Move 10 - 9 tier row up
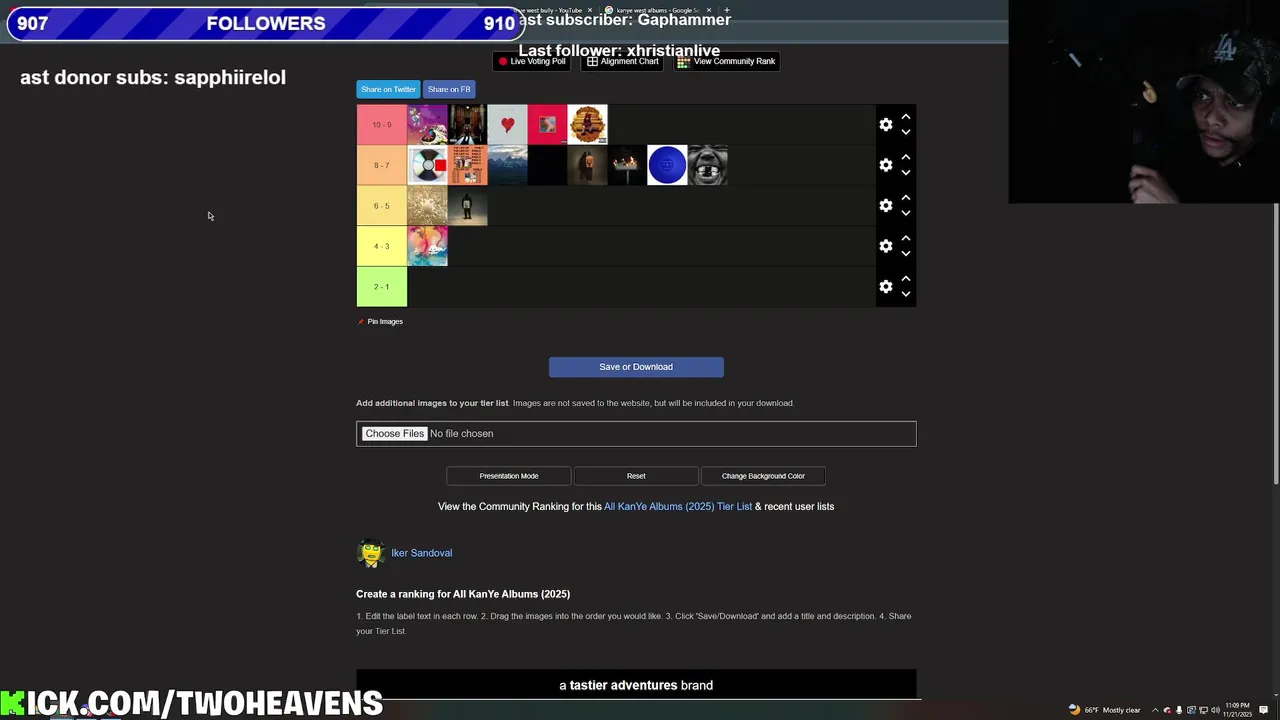Viewport: 1280px width, 720px height. pyautogui.click(x=906, y=117)
